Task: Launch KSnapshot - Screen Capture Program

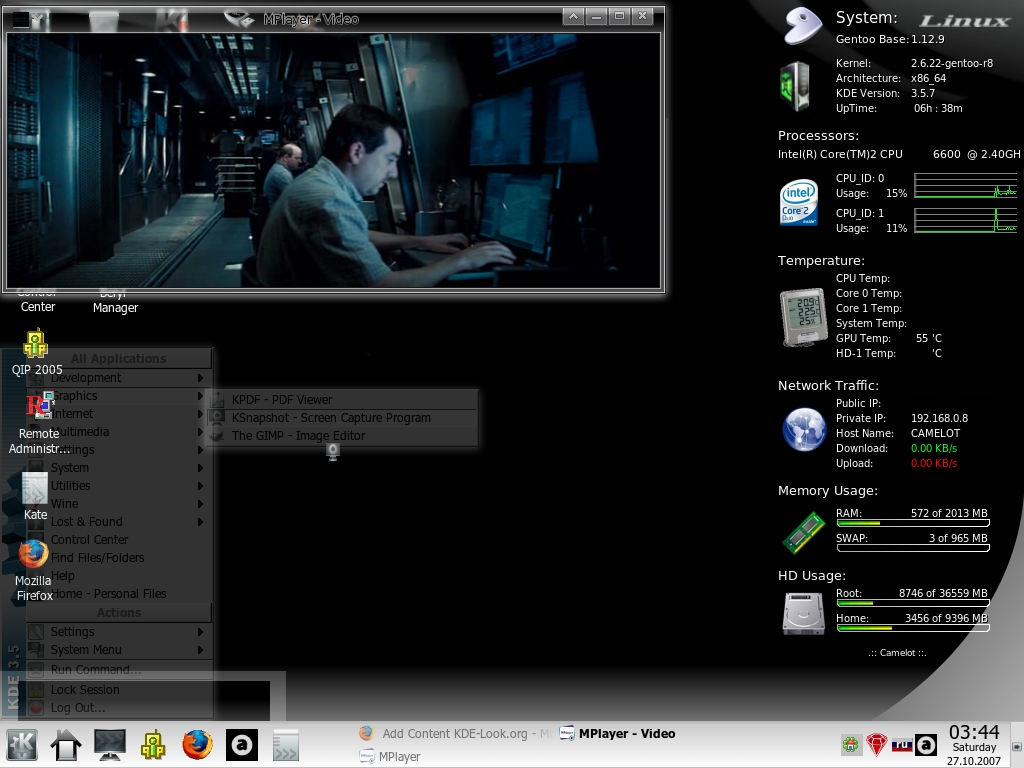Action: click(342, 418)
